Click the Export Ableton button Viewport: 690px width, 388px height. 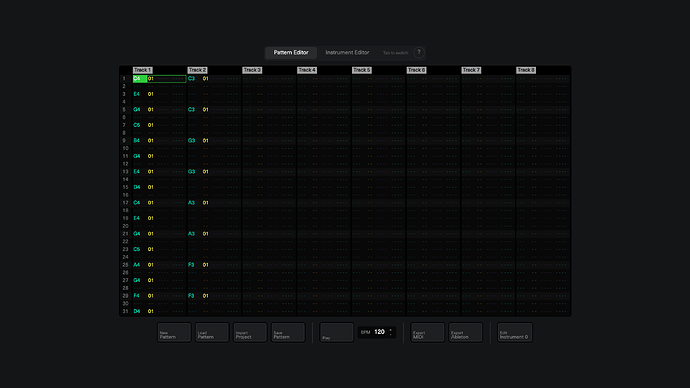point(466,333)
